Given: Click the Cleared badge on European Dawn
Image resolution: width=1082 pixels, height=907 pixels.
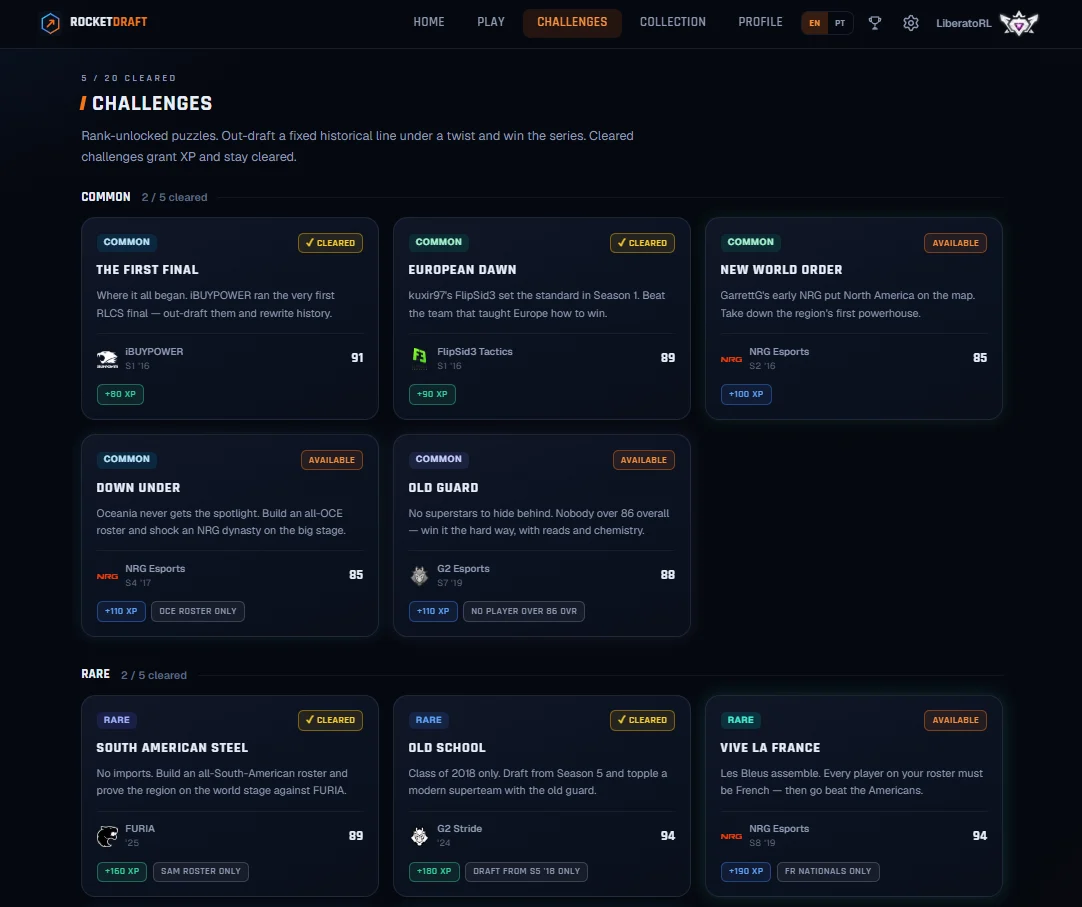Looking at the screenshot, I should [x=642, y=243].
